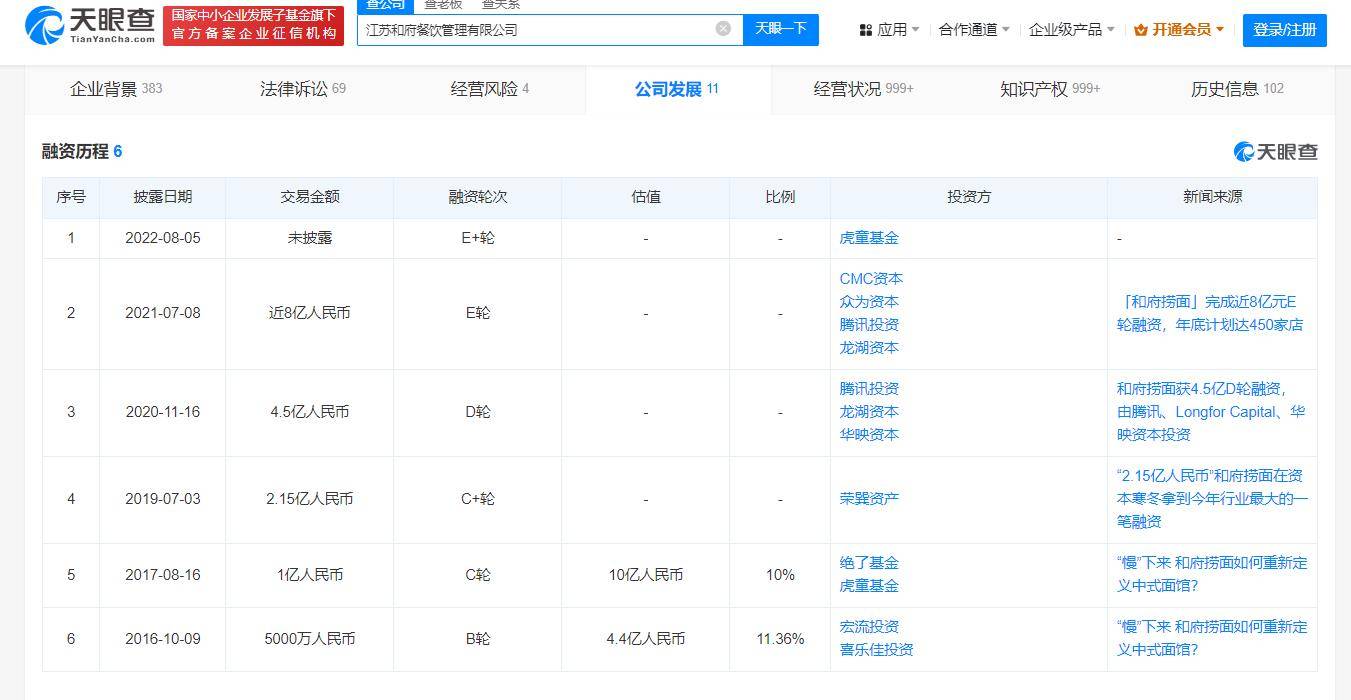
Task: Click the 虎童基金 investor link
Action: [869, 238]
